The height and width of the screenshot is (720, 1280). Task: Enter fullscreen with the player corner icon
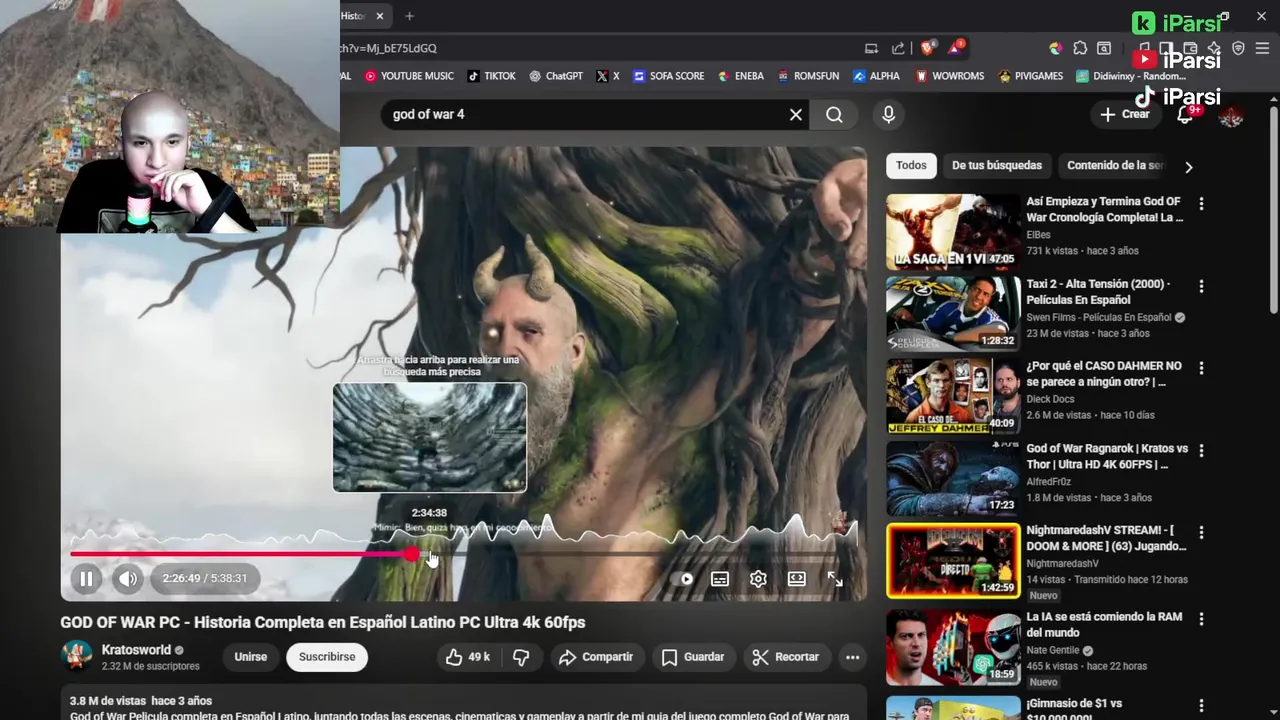pos(835,578)
